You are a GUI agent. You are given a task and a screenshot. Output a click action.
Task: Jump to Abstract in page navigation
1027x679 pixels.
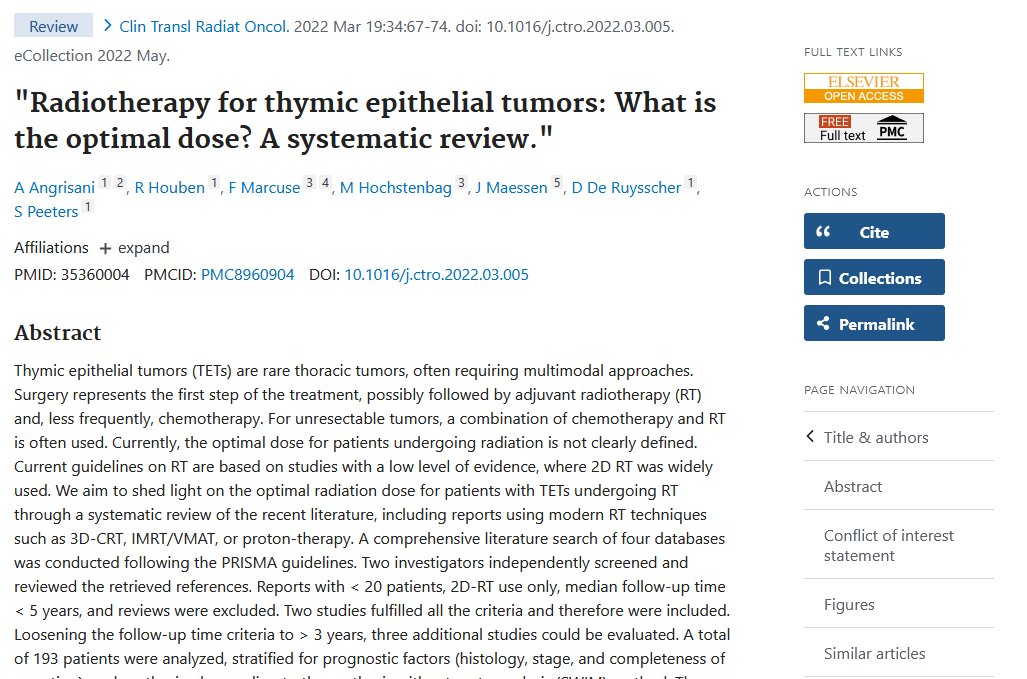(853, 486)
